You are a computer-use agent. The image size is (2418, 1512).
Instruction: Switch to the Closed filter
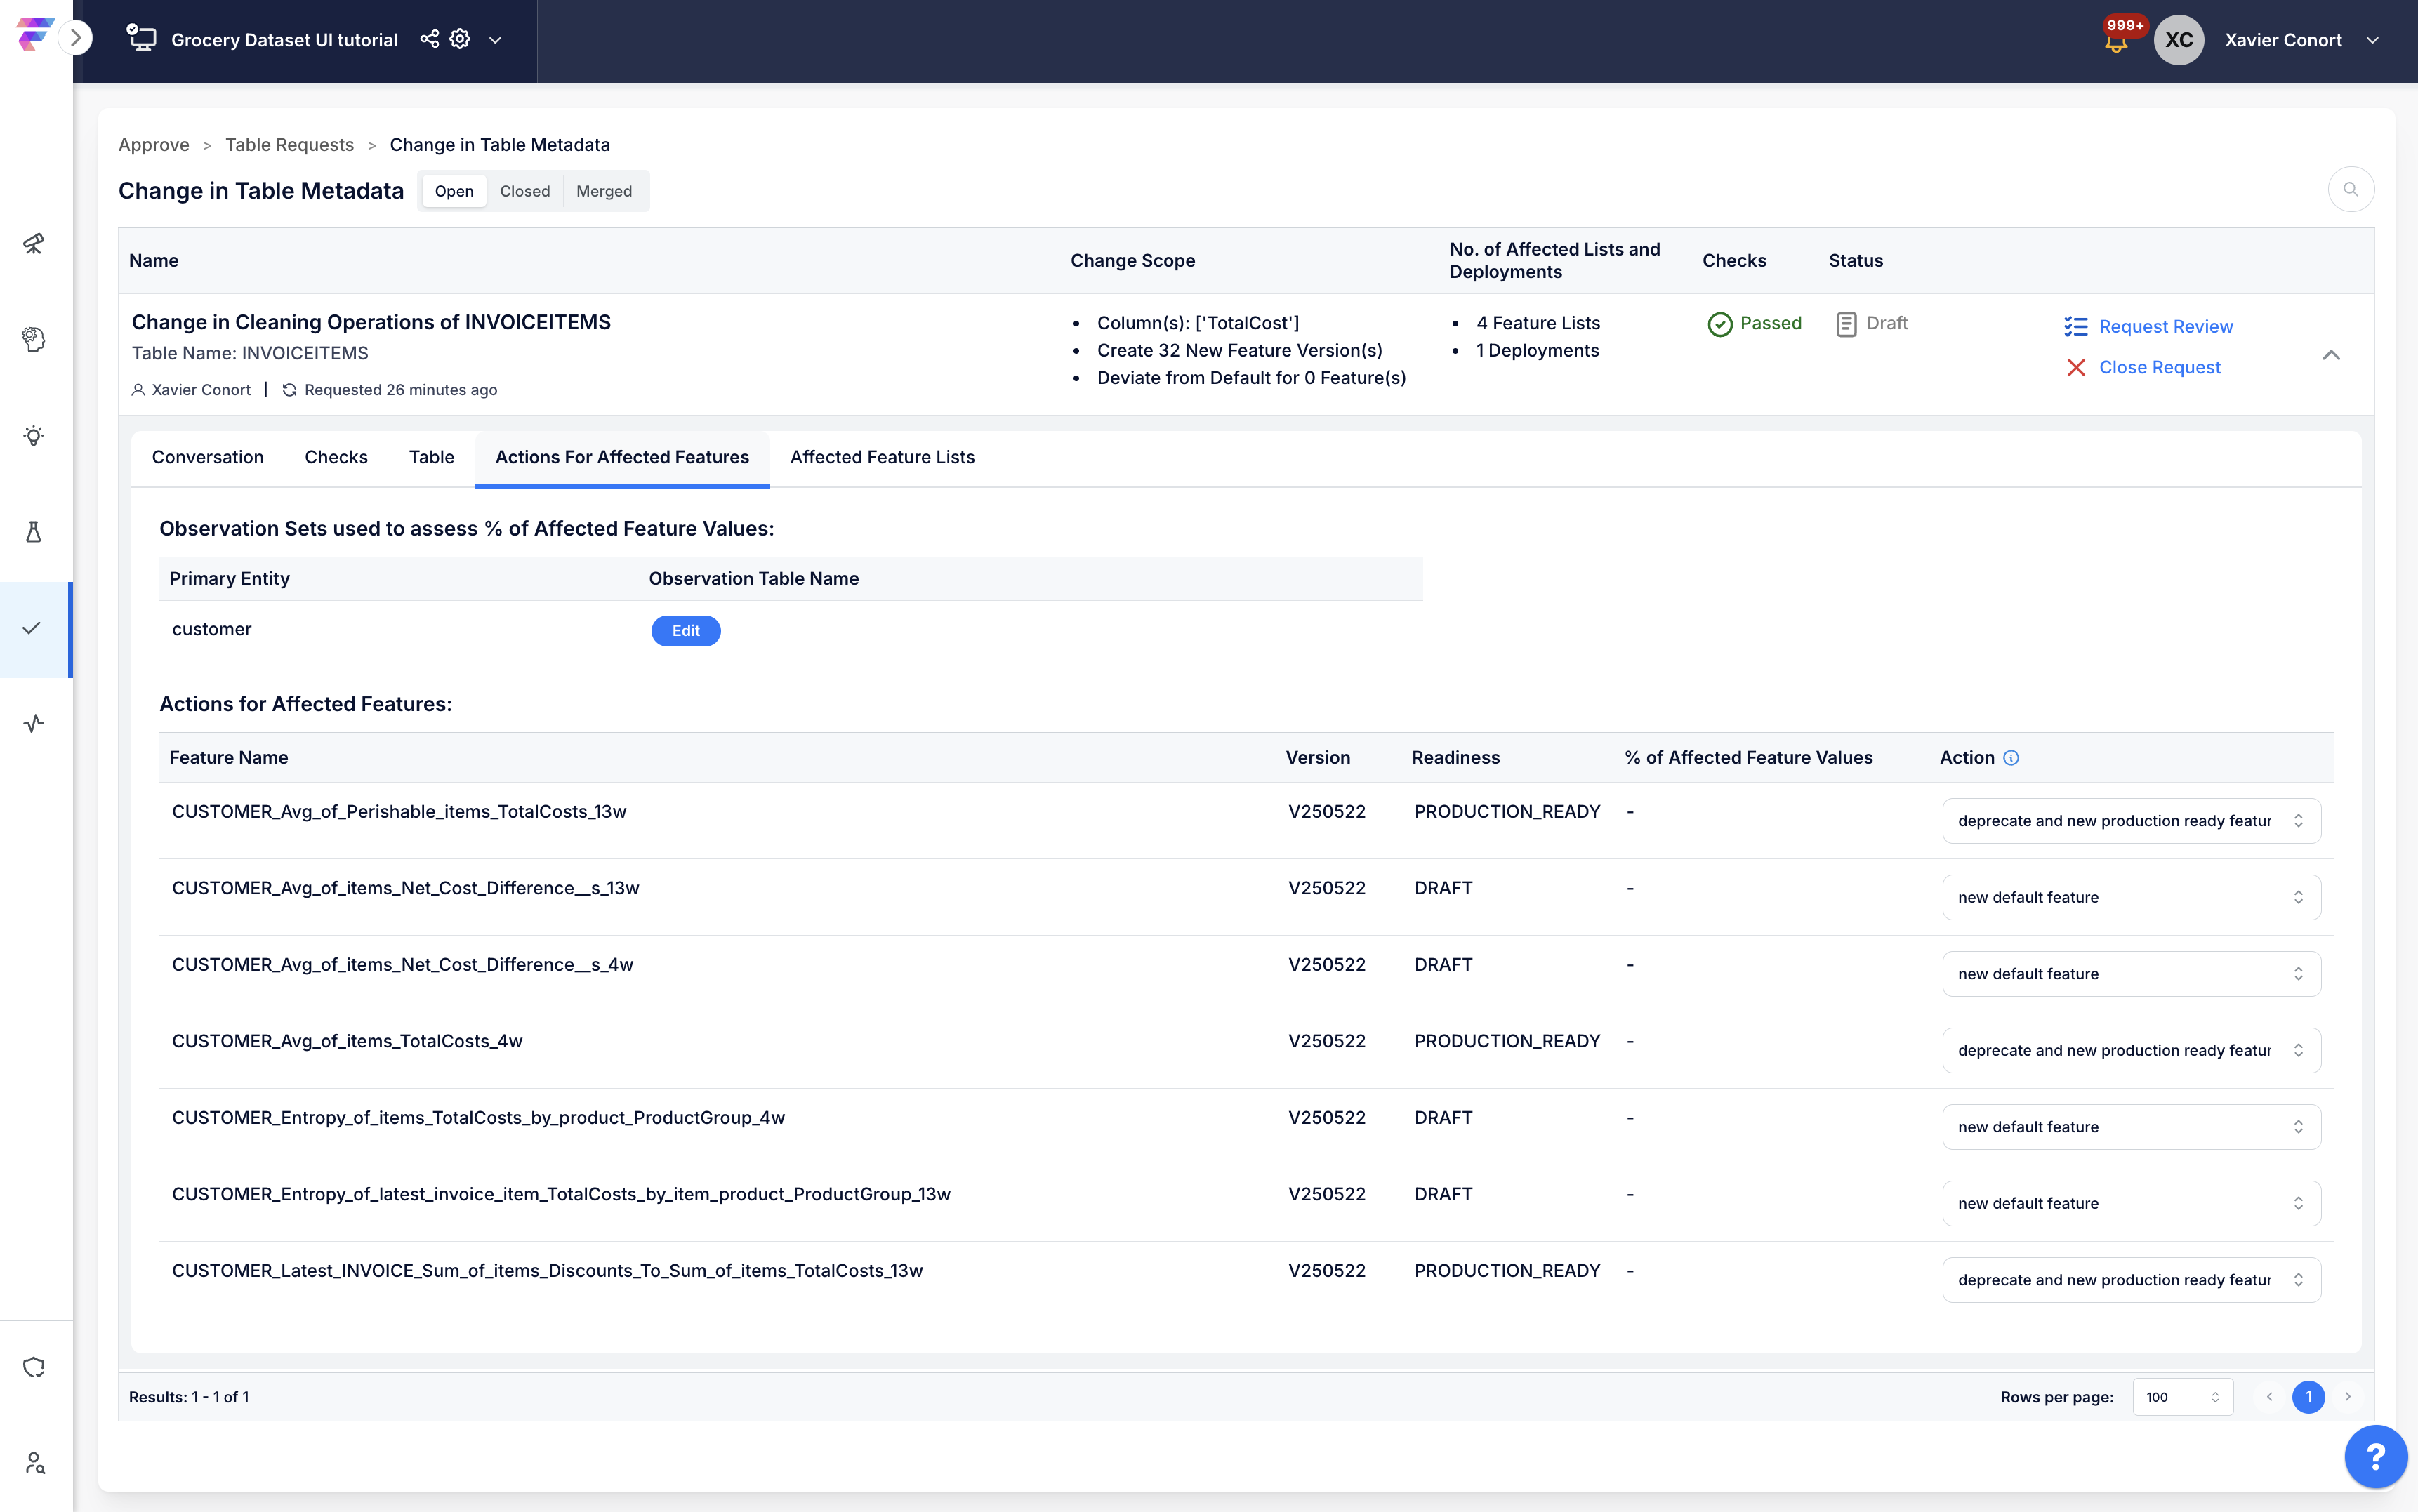pyautogui.click(x=525, y=191)
